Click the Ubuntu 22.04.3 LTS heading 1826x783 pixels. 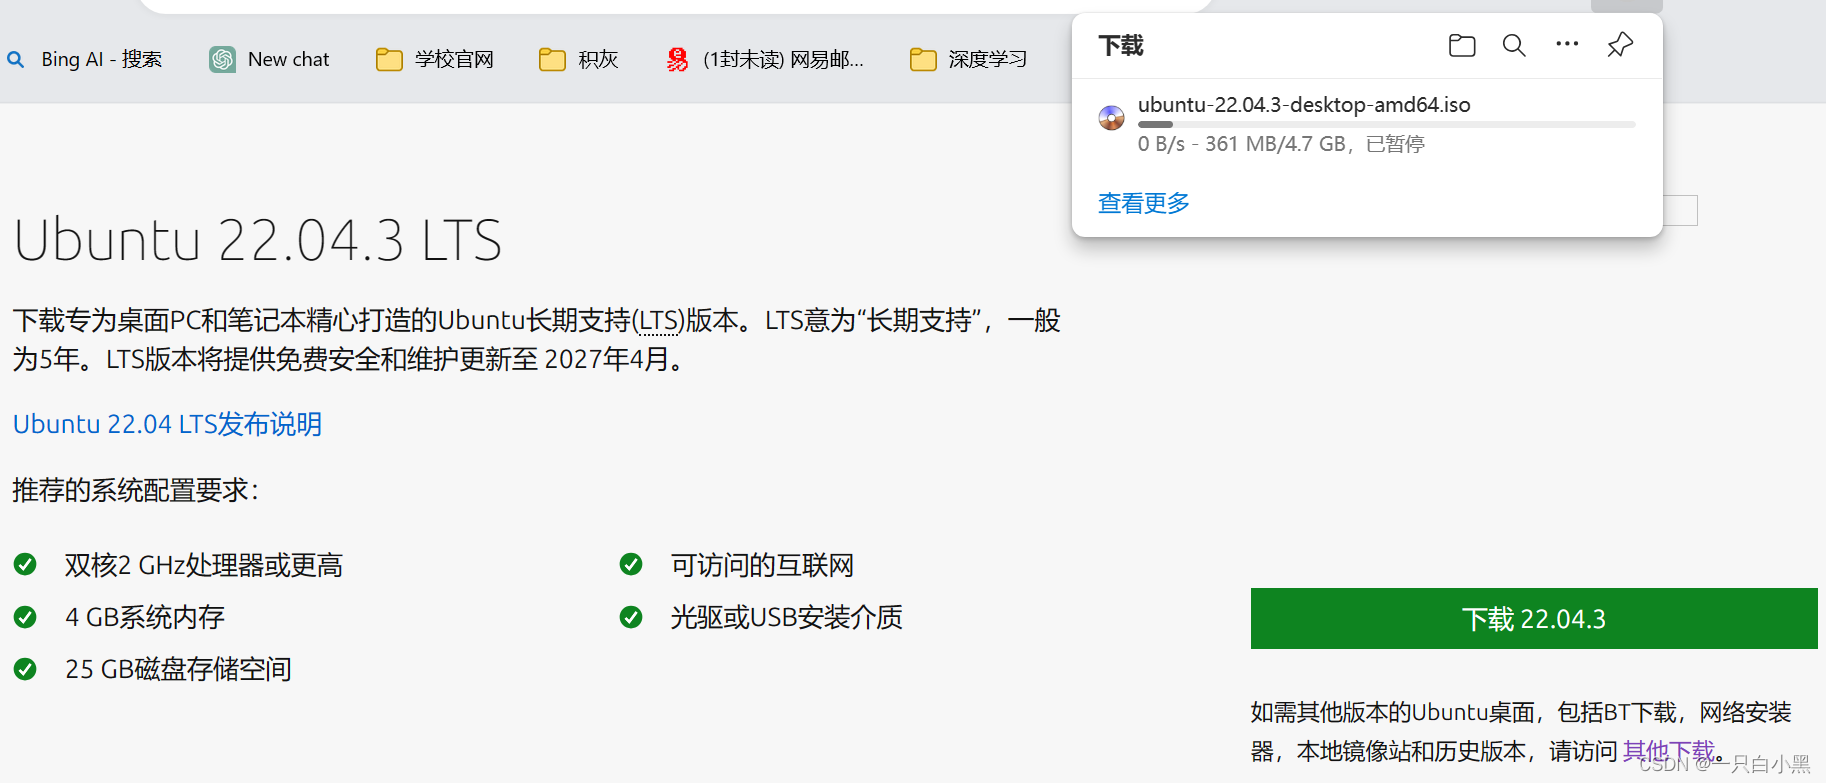pyautogui.click(x=258, y=240)
